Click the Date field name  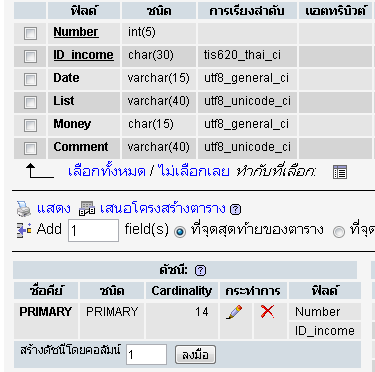pyautogui.click(x=66, y=78)
